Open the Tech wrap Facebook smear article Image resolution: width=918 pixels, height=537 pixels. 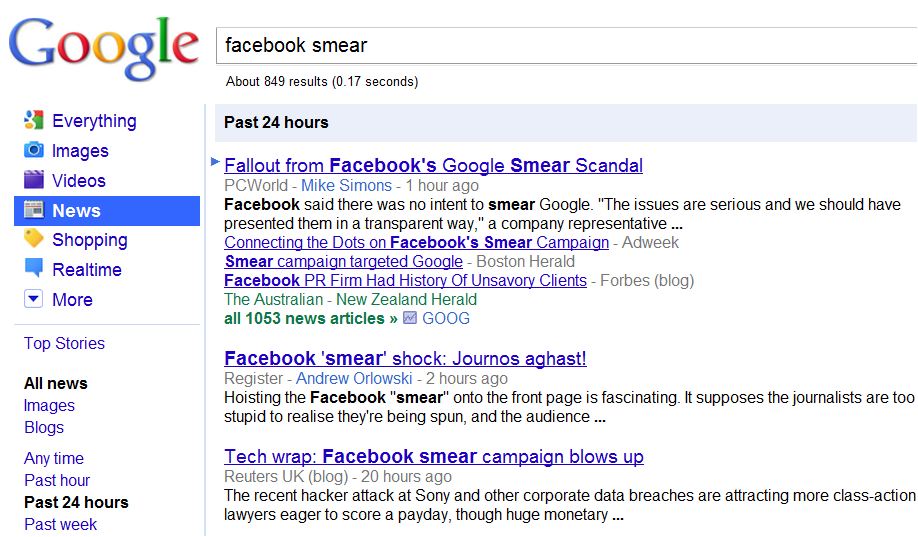[x=433, y=457]
